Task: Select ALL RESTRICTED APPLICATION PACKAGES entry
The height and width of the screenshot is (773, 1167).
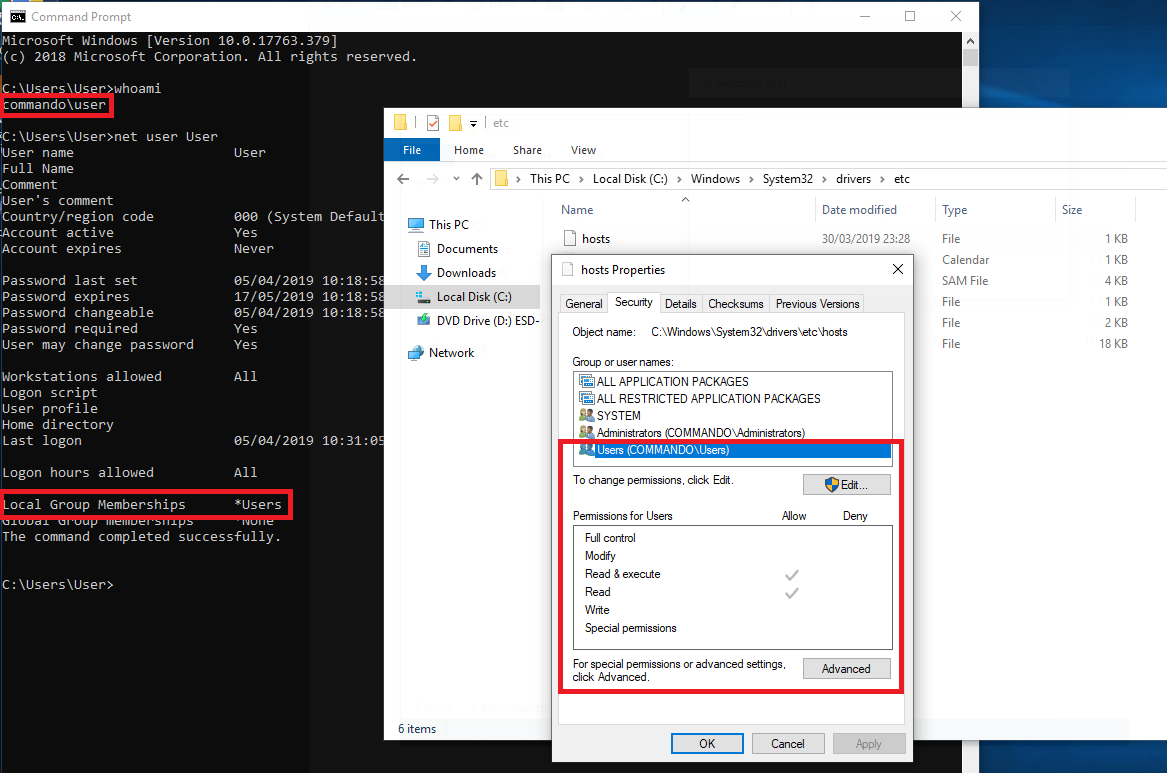Action: [x=708, y=399]
